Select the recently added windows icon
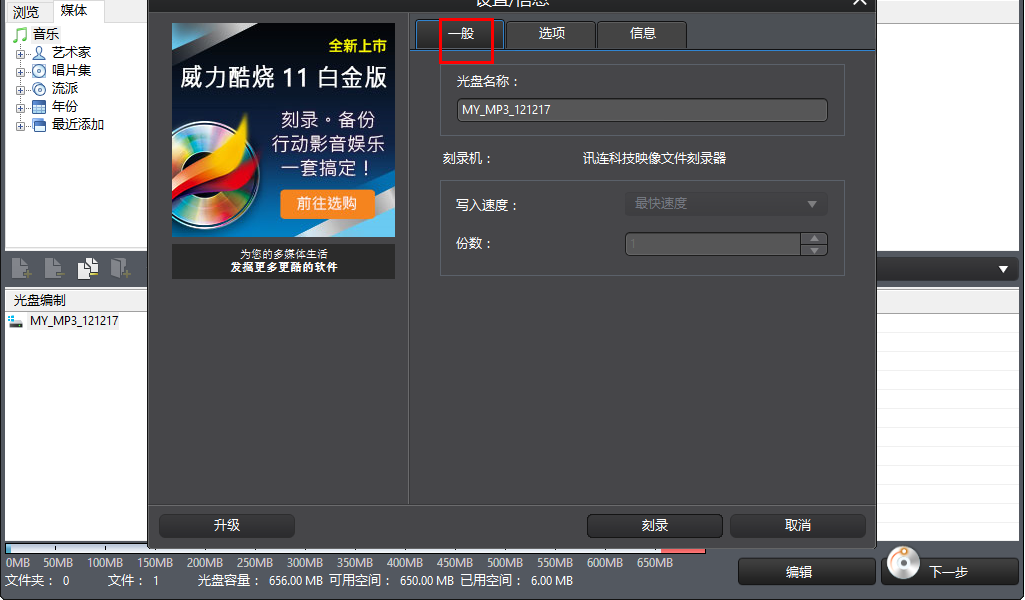 click(x=39, y=125)
